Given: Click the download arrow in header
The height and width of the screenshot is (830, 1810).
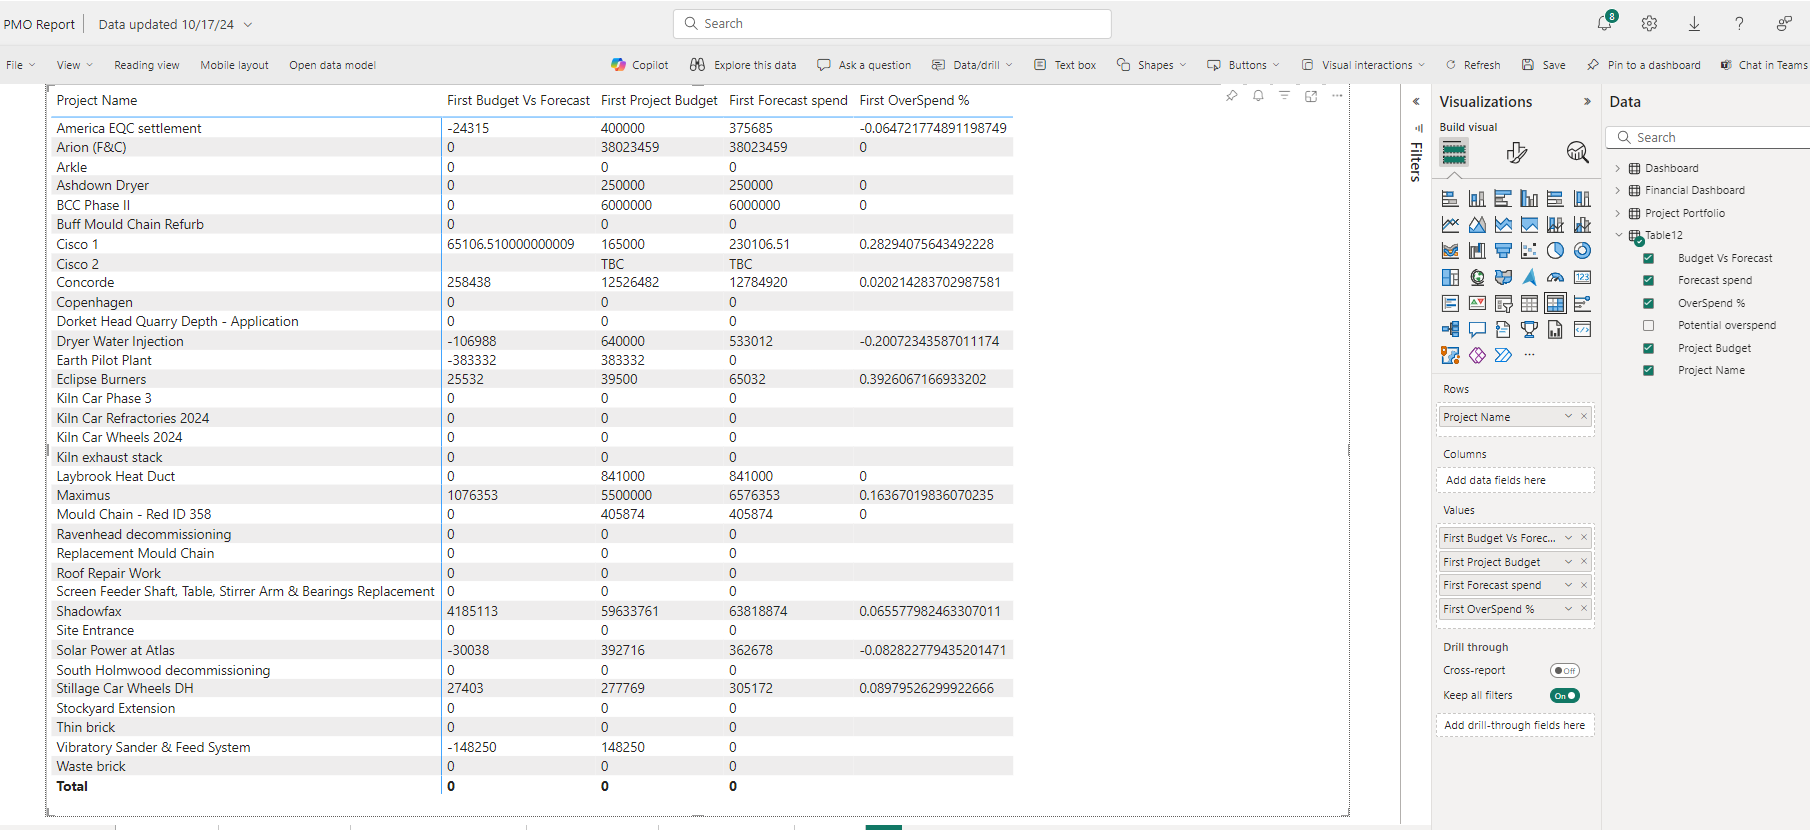Looking at the screenshot, I should 1694,23.
